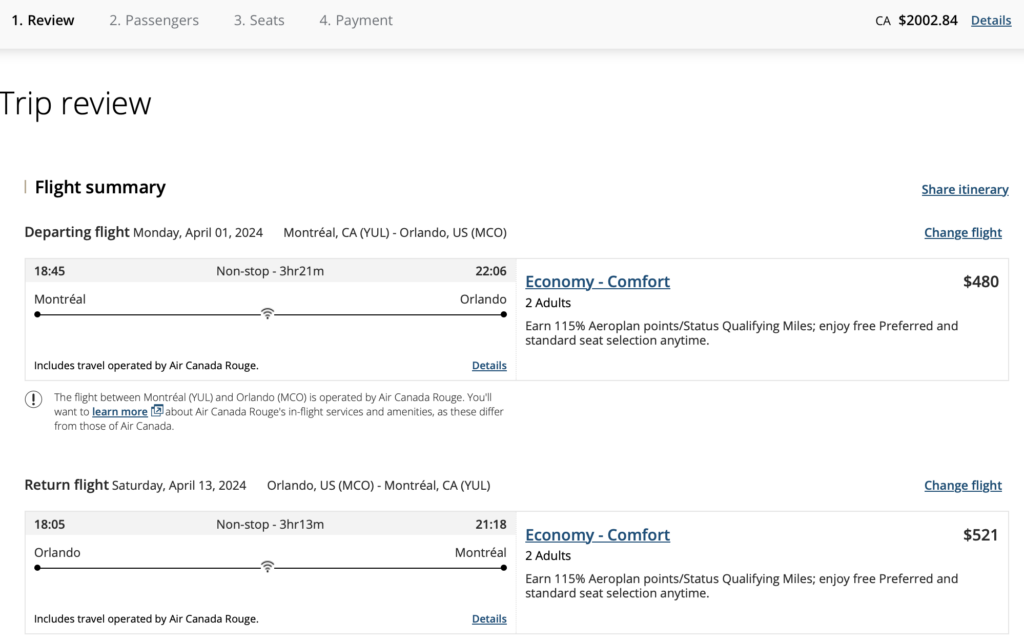This screenshot has height=640, width=1024.
Task: Click the Wi-Fi icon on the departing flight
Action: point(267,314)
